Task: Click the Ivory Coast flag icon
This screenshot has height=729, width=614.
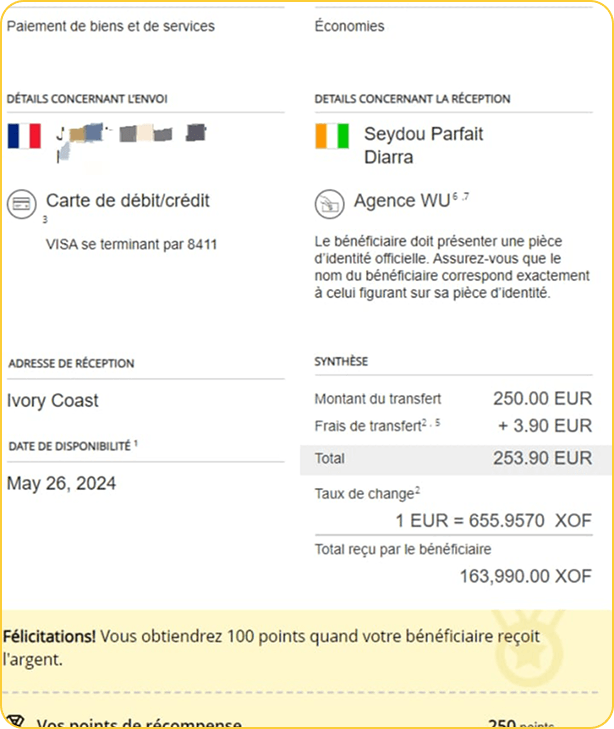Action: pyautogui.click(x=332, y=136)
